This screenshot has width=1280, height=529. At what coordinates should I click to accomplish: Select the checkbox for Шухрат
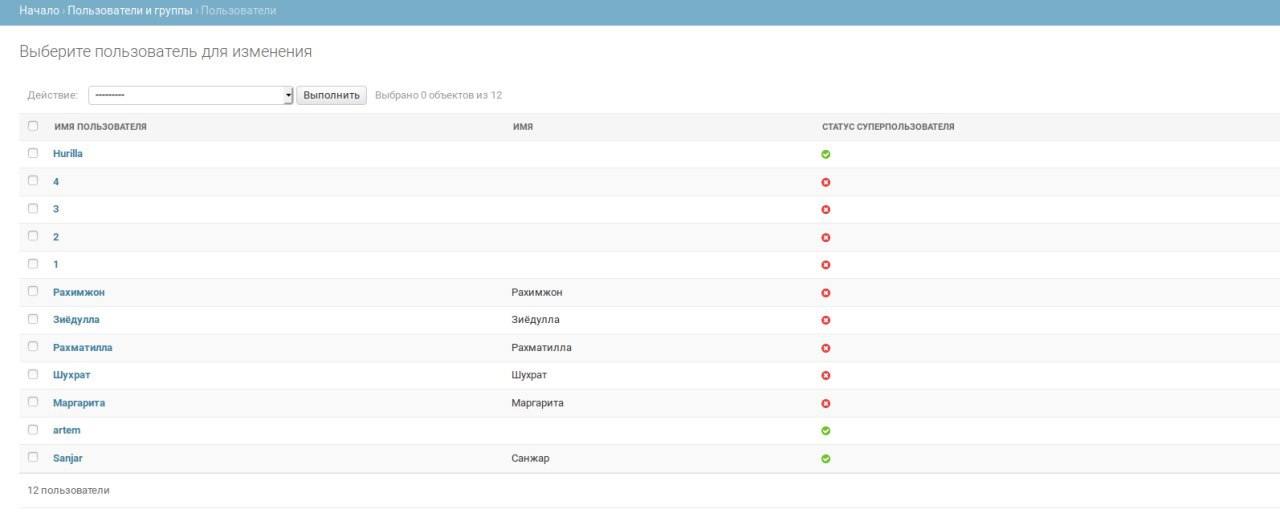pos(33,374)
